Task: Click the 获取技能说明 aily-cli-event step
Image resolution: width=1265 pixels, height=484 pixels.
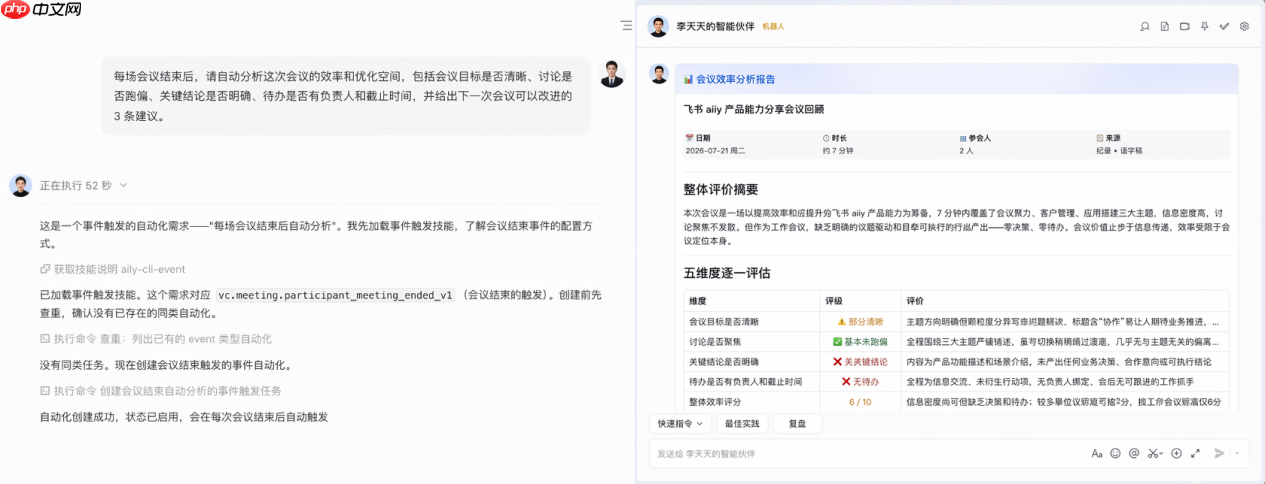Action: 112,269
